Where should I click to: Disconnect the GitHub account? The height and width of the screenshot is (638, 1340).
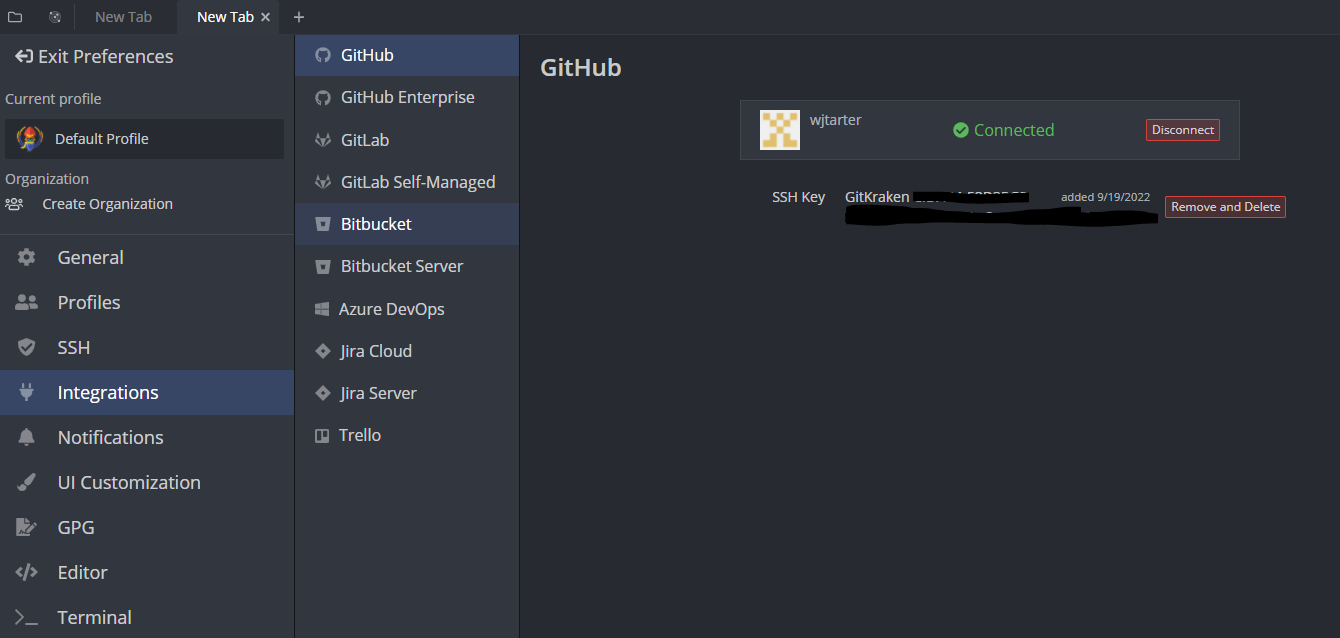(1183, 130)
